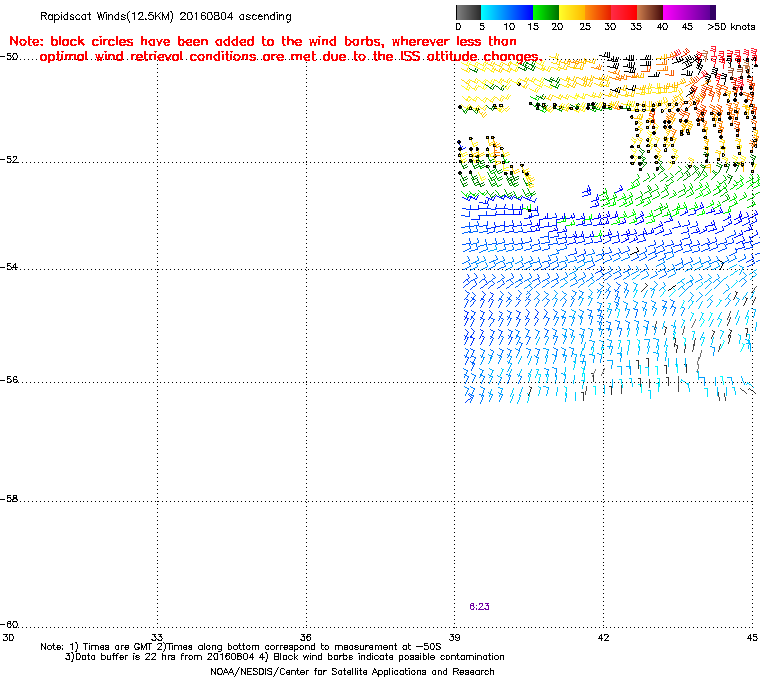Viewport: 760px width, 688px height.
Task: Click the green 15-20 knots legend segment
Action: [x=546, y=12]
